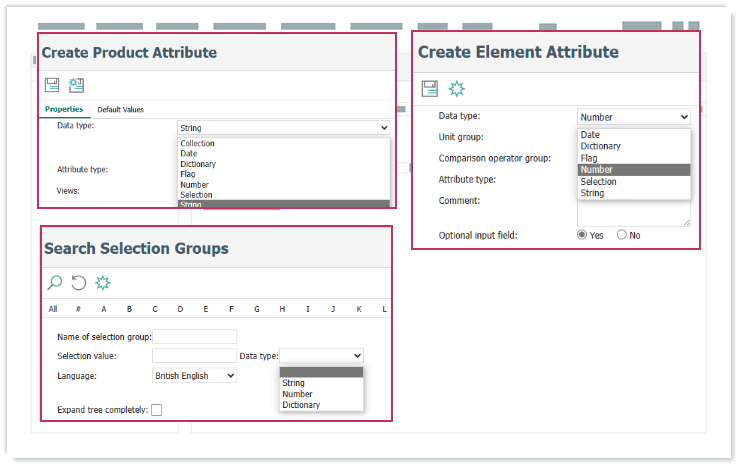The image size is (741, 468).
Task: Select Yes for Optional input field
Action: pyautogui.click(x=583, y=235)
